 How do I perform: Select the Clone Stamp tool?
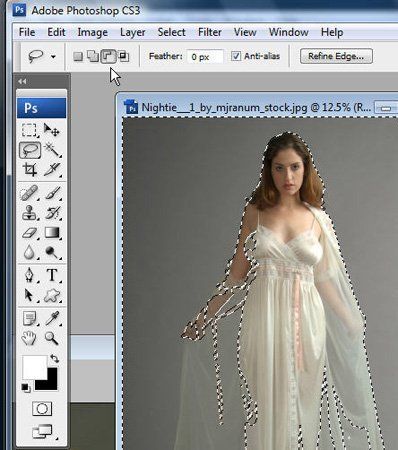(x=30, y=213)
